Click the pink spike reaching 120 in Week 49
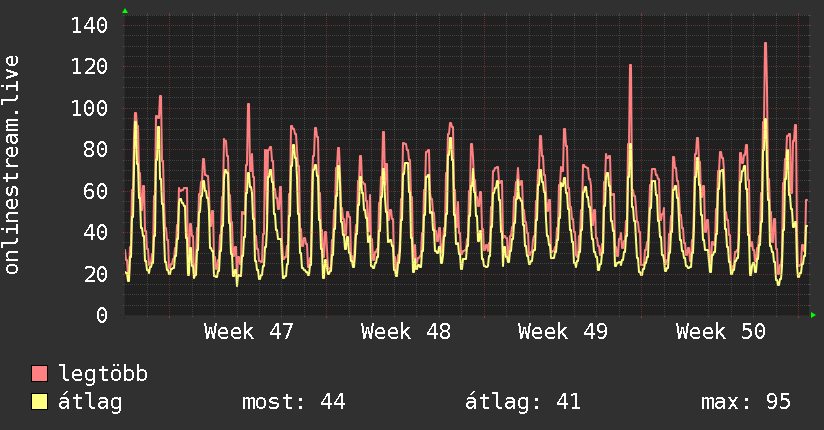Image resolution: width=824 pixels, height=430 pixels. pos(630,66)
